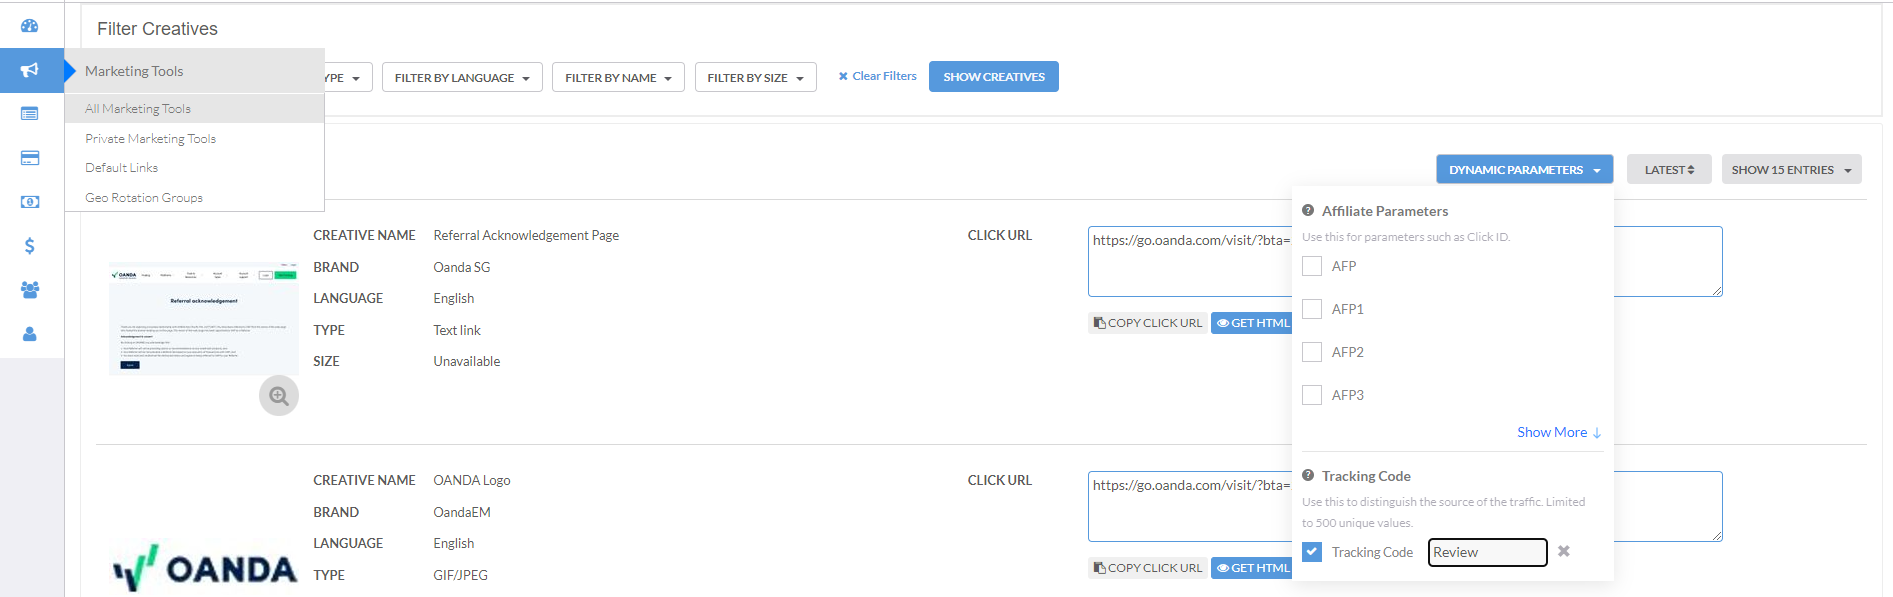Click the Tracking Code text input field
Viewport: 1893px width, 597px height.
1487,552
